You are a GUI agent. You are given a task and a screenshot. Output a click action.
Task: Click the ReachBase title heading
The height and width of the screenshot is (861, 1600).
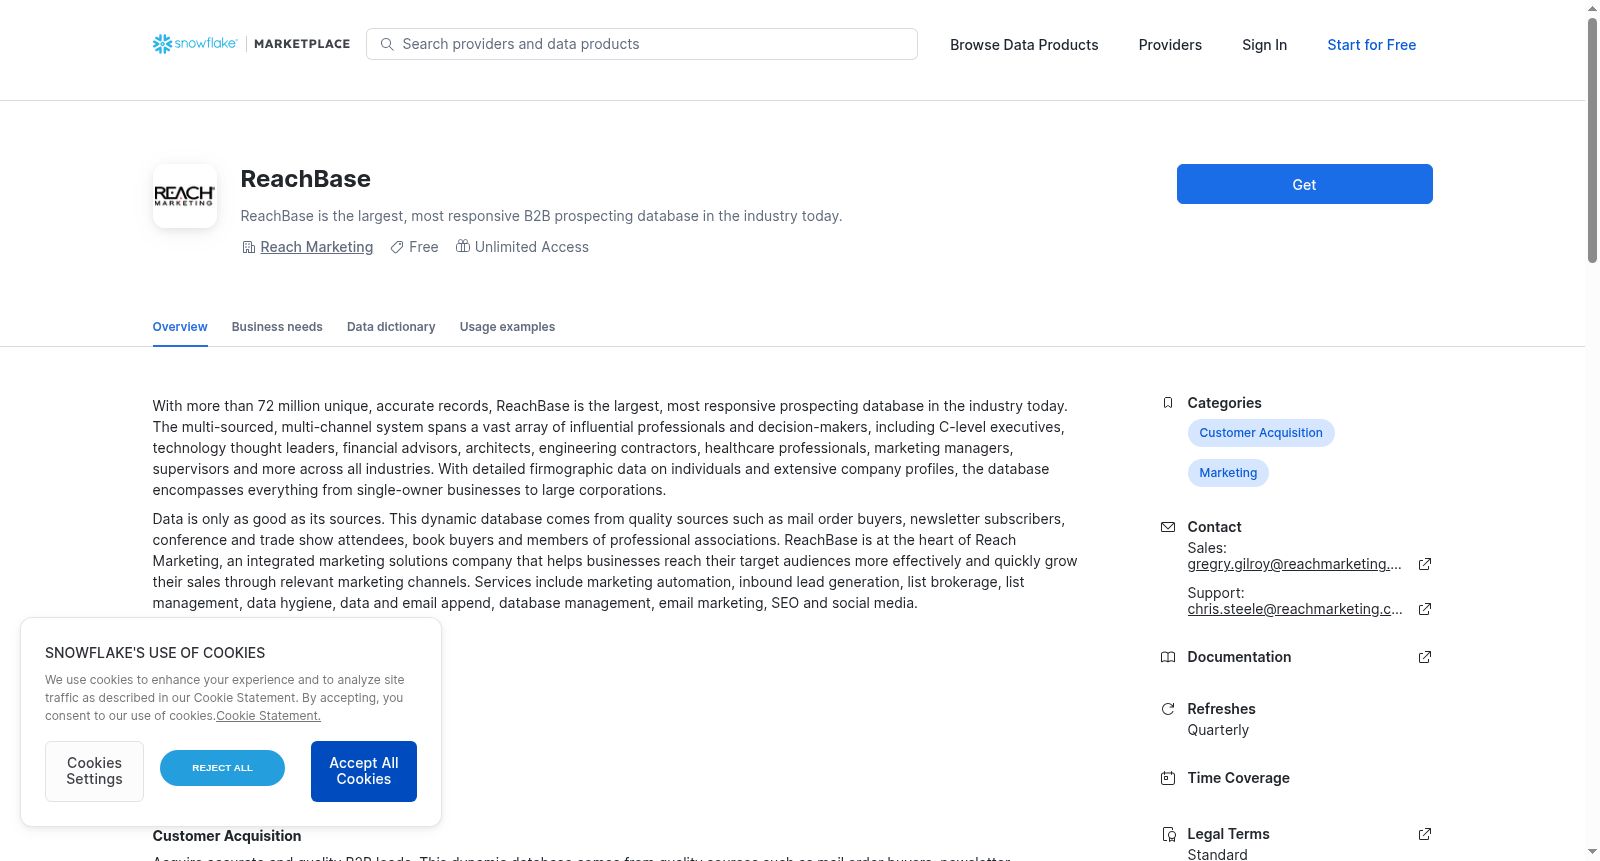click(306, 179)
